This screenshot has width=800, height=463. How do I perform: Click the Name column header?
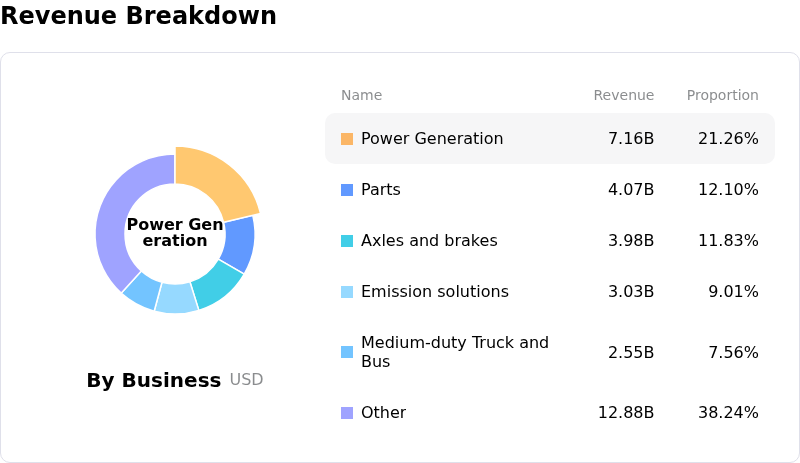click(361, 96)
